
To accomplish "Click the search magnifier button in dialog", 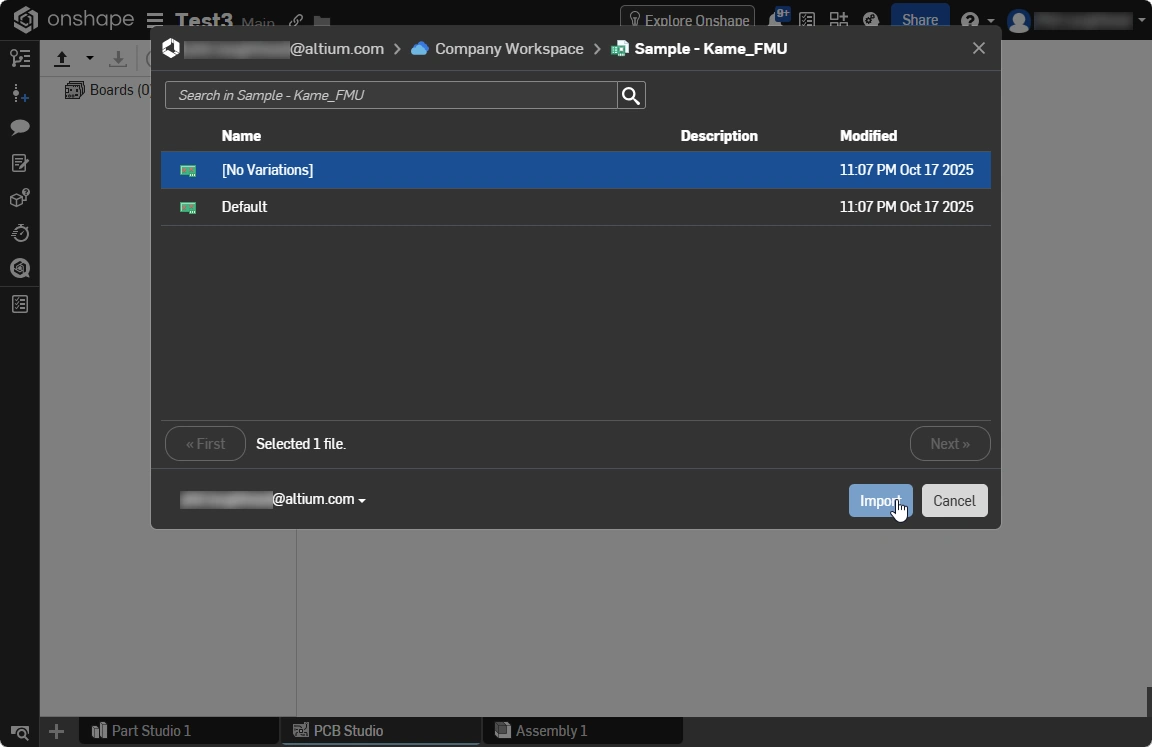I will point(631,95).
